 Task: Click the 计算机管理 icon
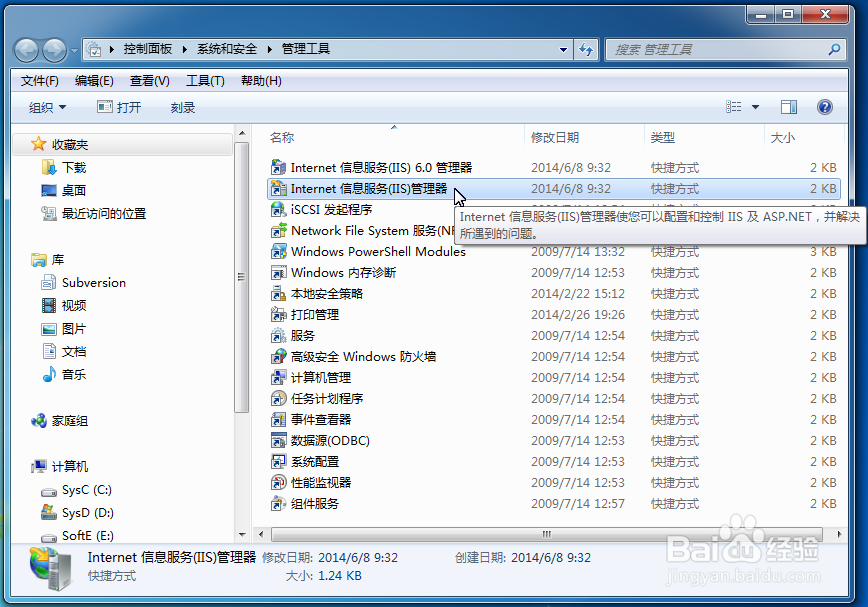[x=278, y=378]
